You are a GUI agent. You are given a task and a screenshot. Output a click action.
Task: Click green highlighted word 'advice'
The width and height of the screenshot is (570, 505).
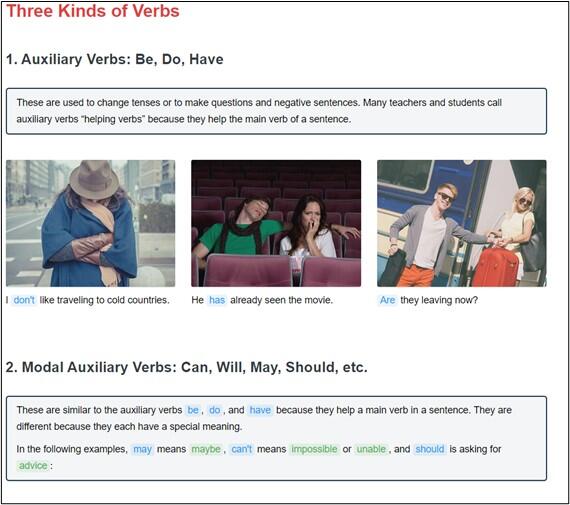click(x=33, y=466)
